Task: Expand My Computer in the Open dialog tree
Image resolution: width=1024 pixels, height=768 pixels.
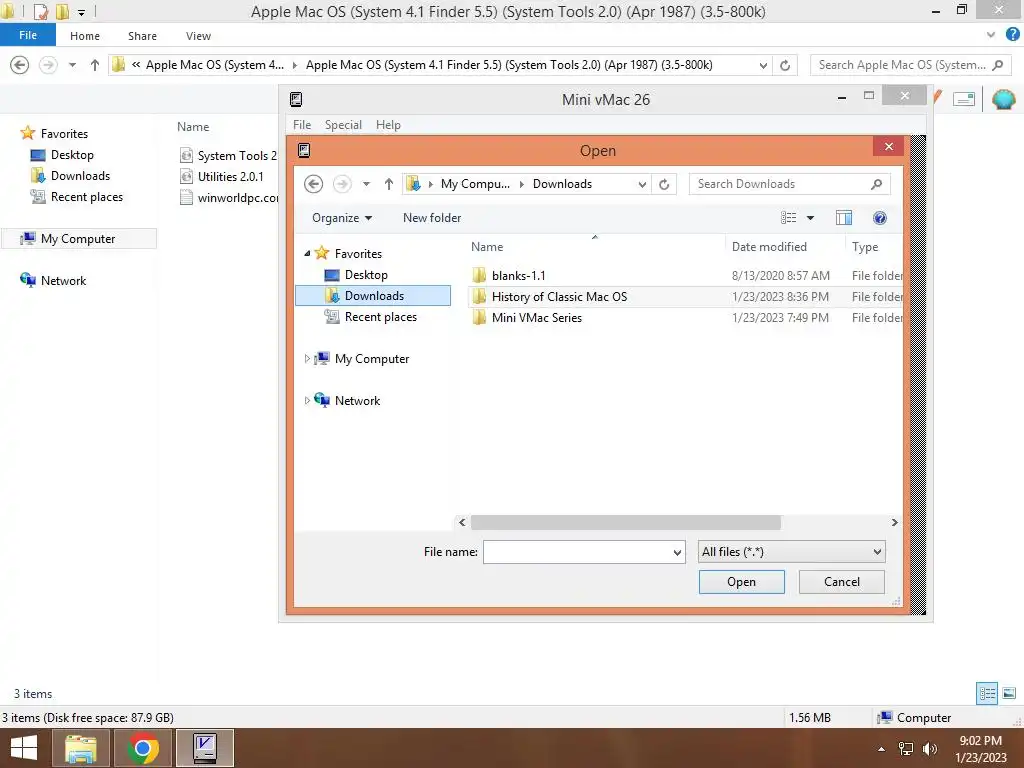Action: coord(307,359)
